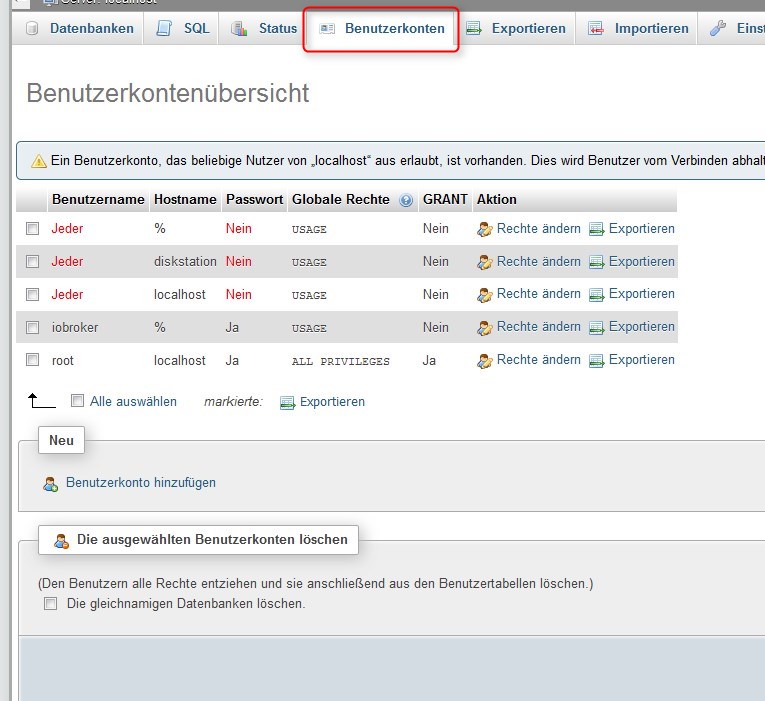Click the export icon beside Exportieren tab

click(x=474, y=28)
